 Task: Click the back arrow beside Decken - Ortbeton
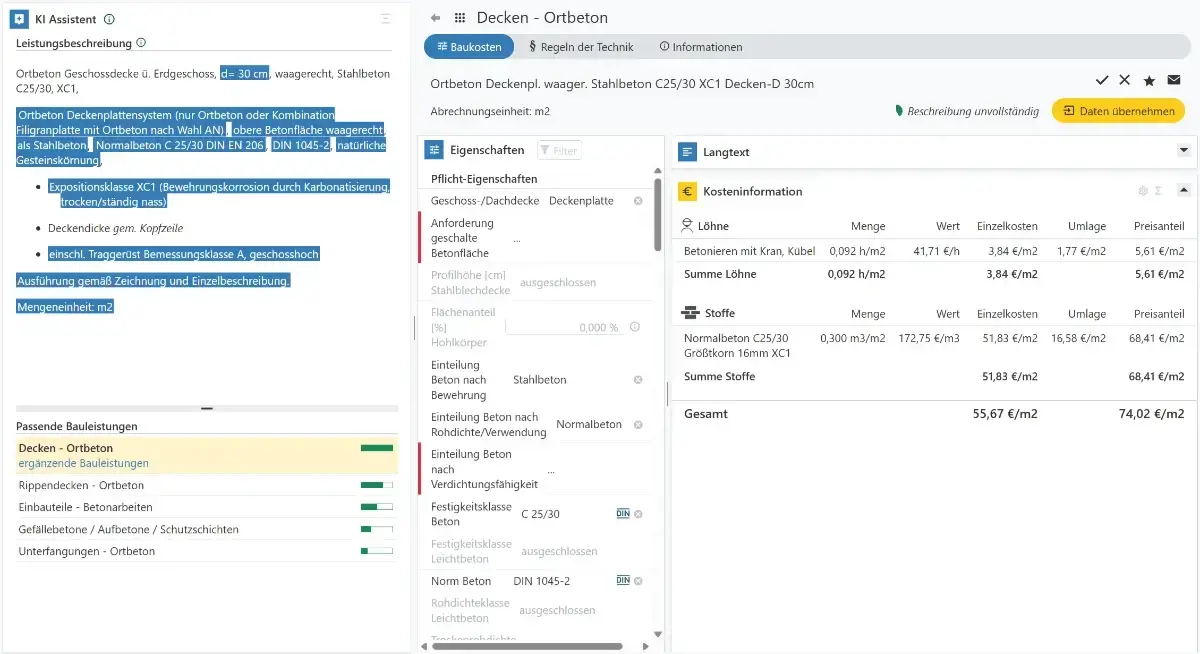[x=435, y=18]
